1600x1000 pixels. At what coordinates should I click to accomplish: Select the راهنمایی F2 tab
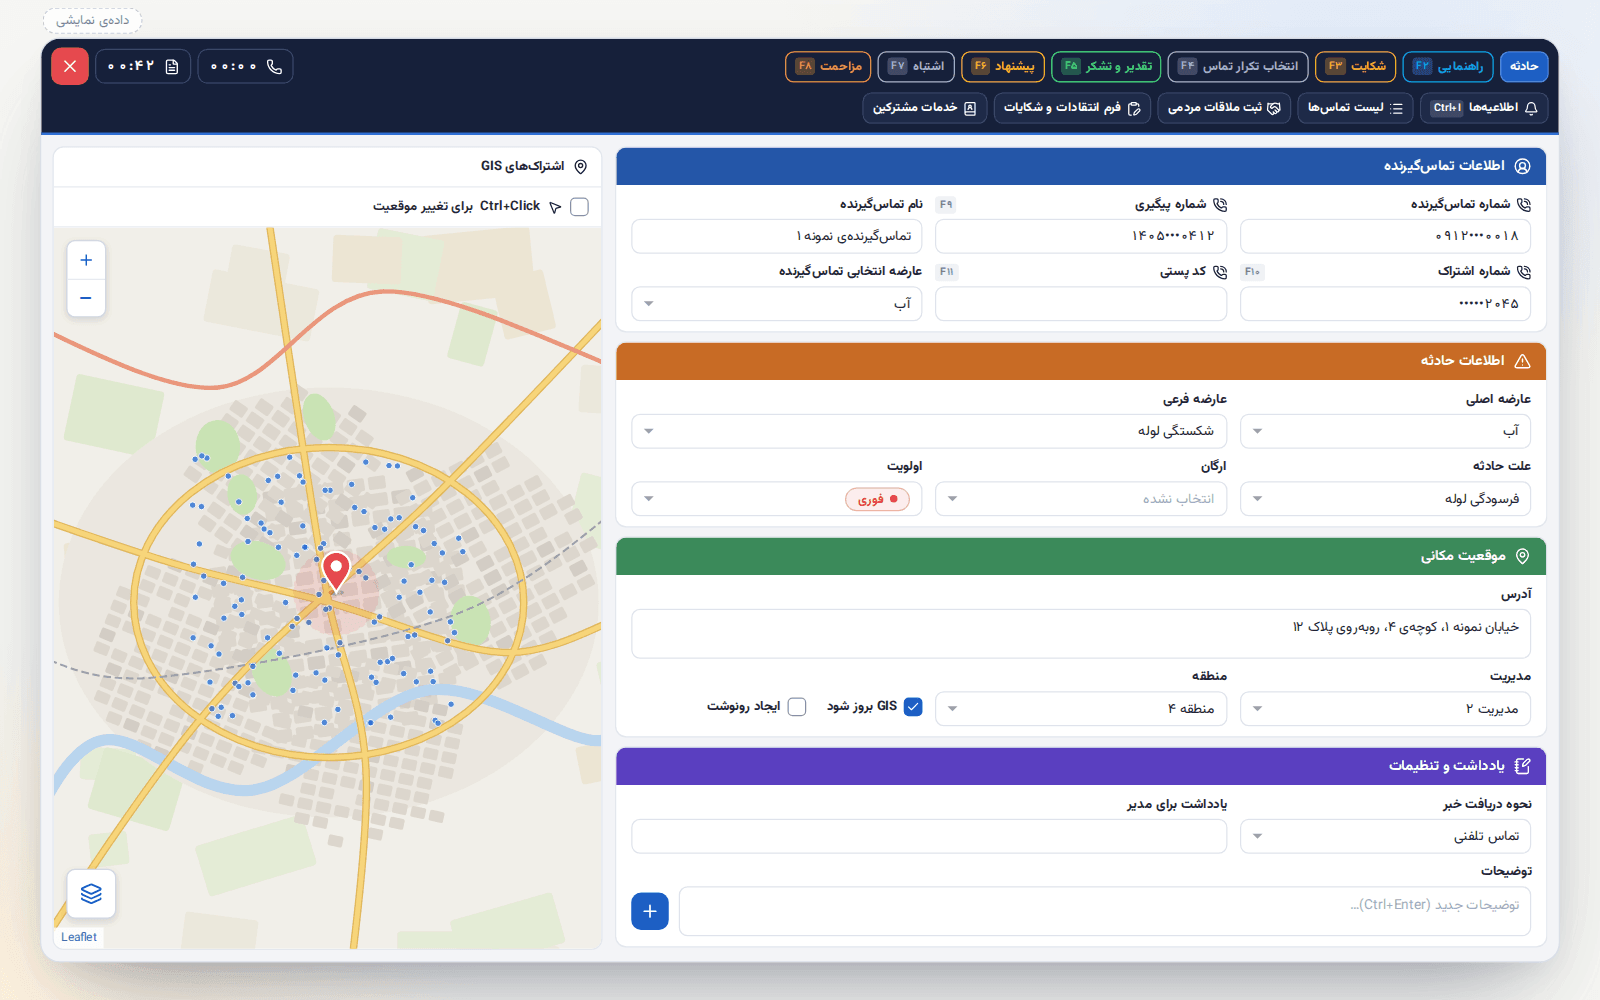point(1448,66)
